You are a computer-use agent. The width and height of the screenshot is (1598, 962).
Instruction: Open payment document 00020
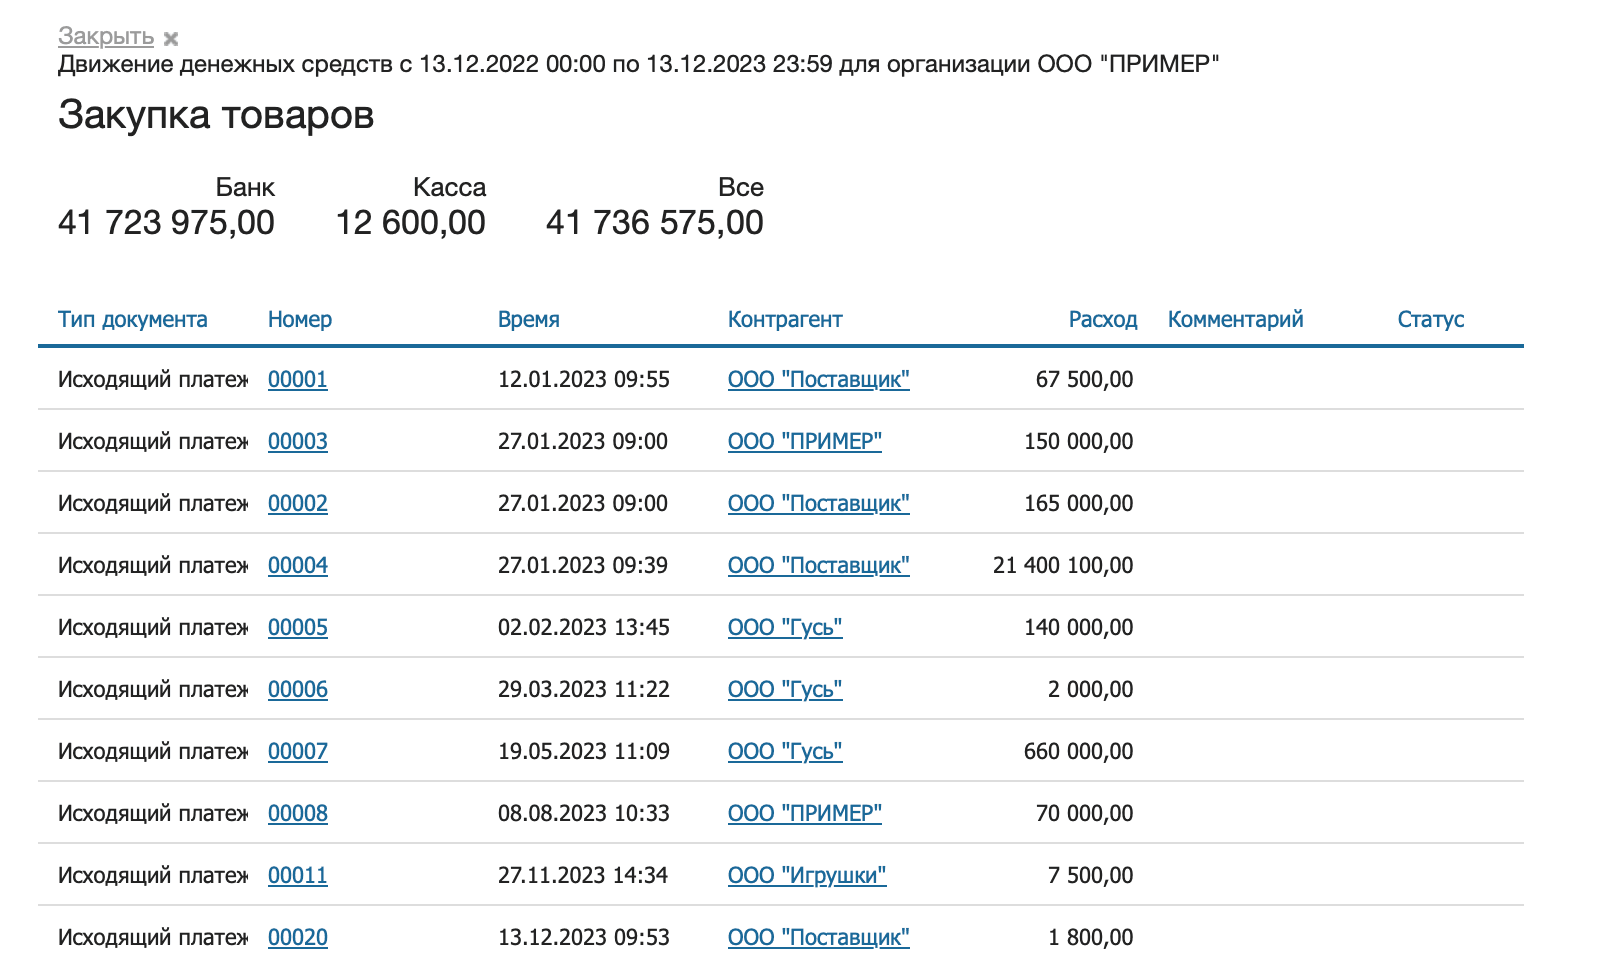tap(297, 937)
